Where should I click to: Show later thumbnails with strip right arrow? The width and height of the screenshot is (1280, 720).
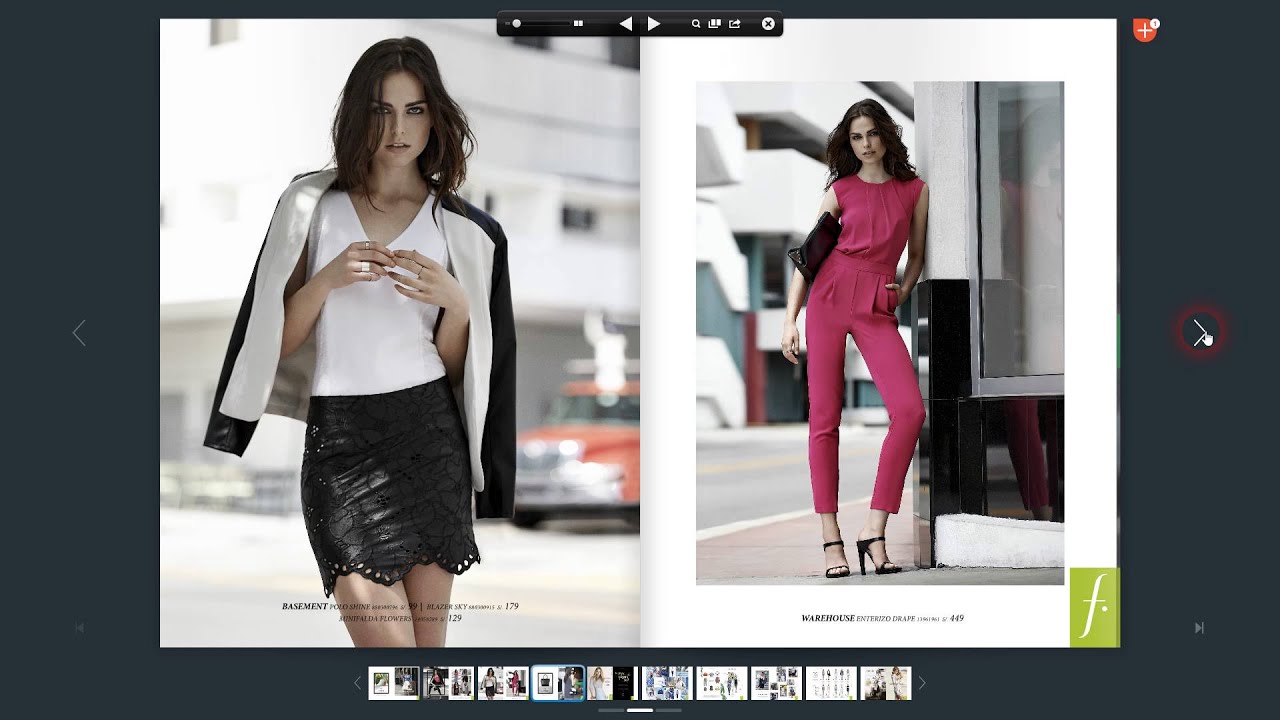pos(922,683)
